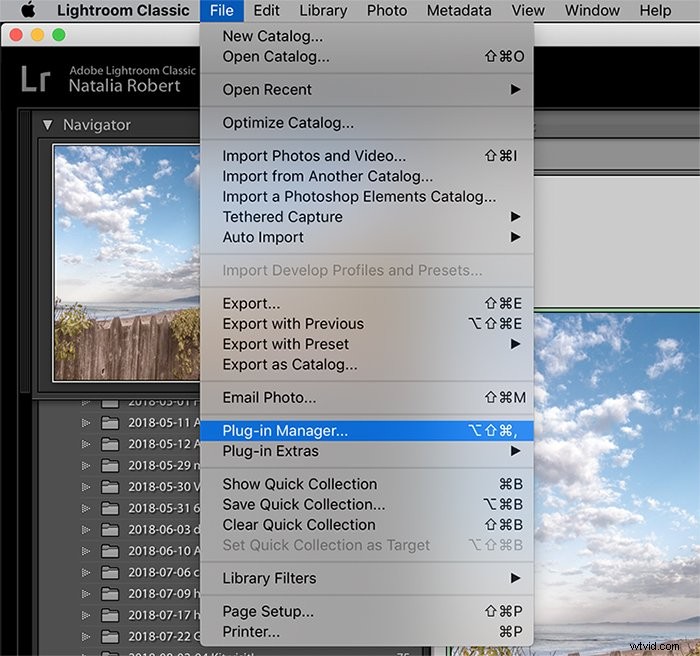Open the Metadata menu
The width and height of the screenshot is (700, 656).
459,10
